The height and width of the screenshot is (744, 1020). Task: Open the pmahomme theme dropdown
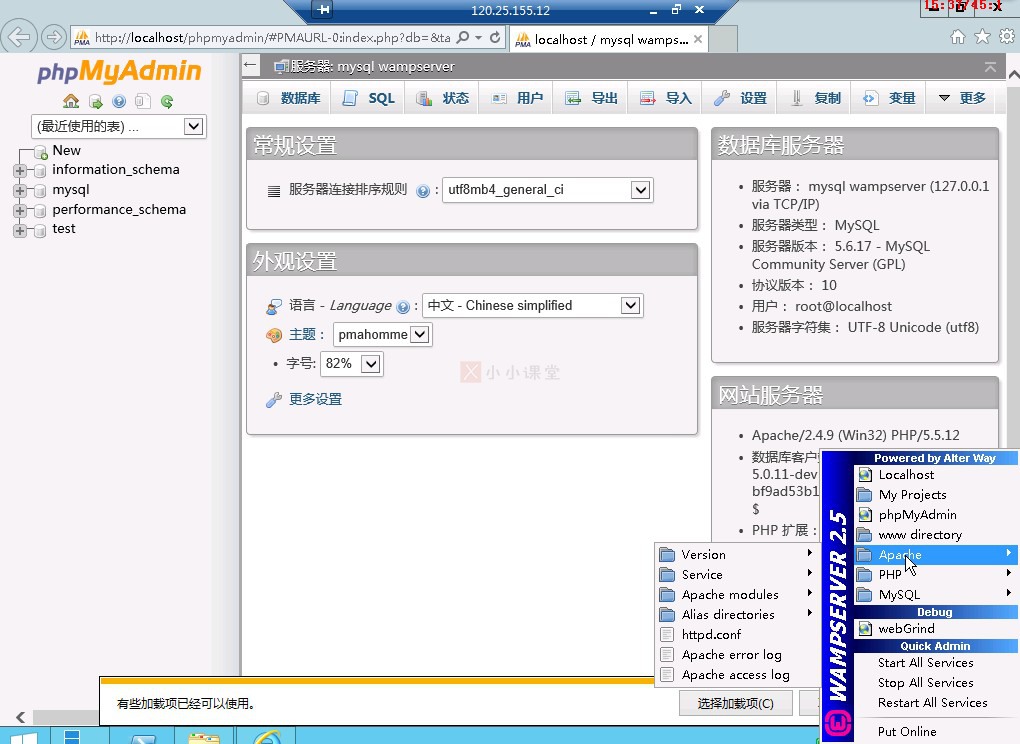tap(382, 334)
